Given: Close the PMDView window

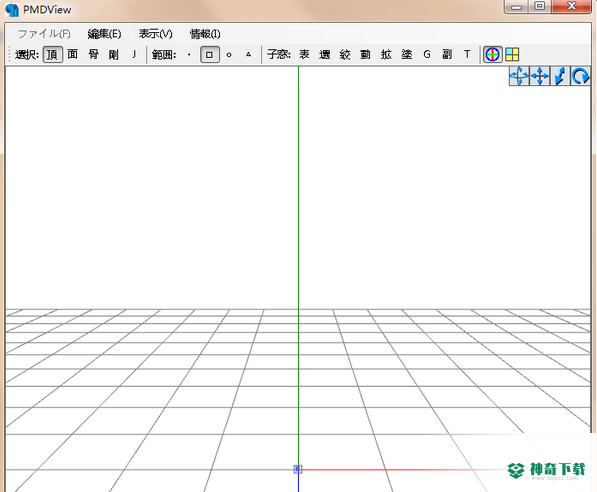Looking at the screenshot, I should (x=571, y=6).
